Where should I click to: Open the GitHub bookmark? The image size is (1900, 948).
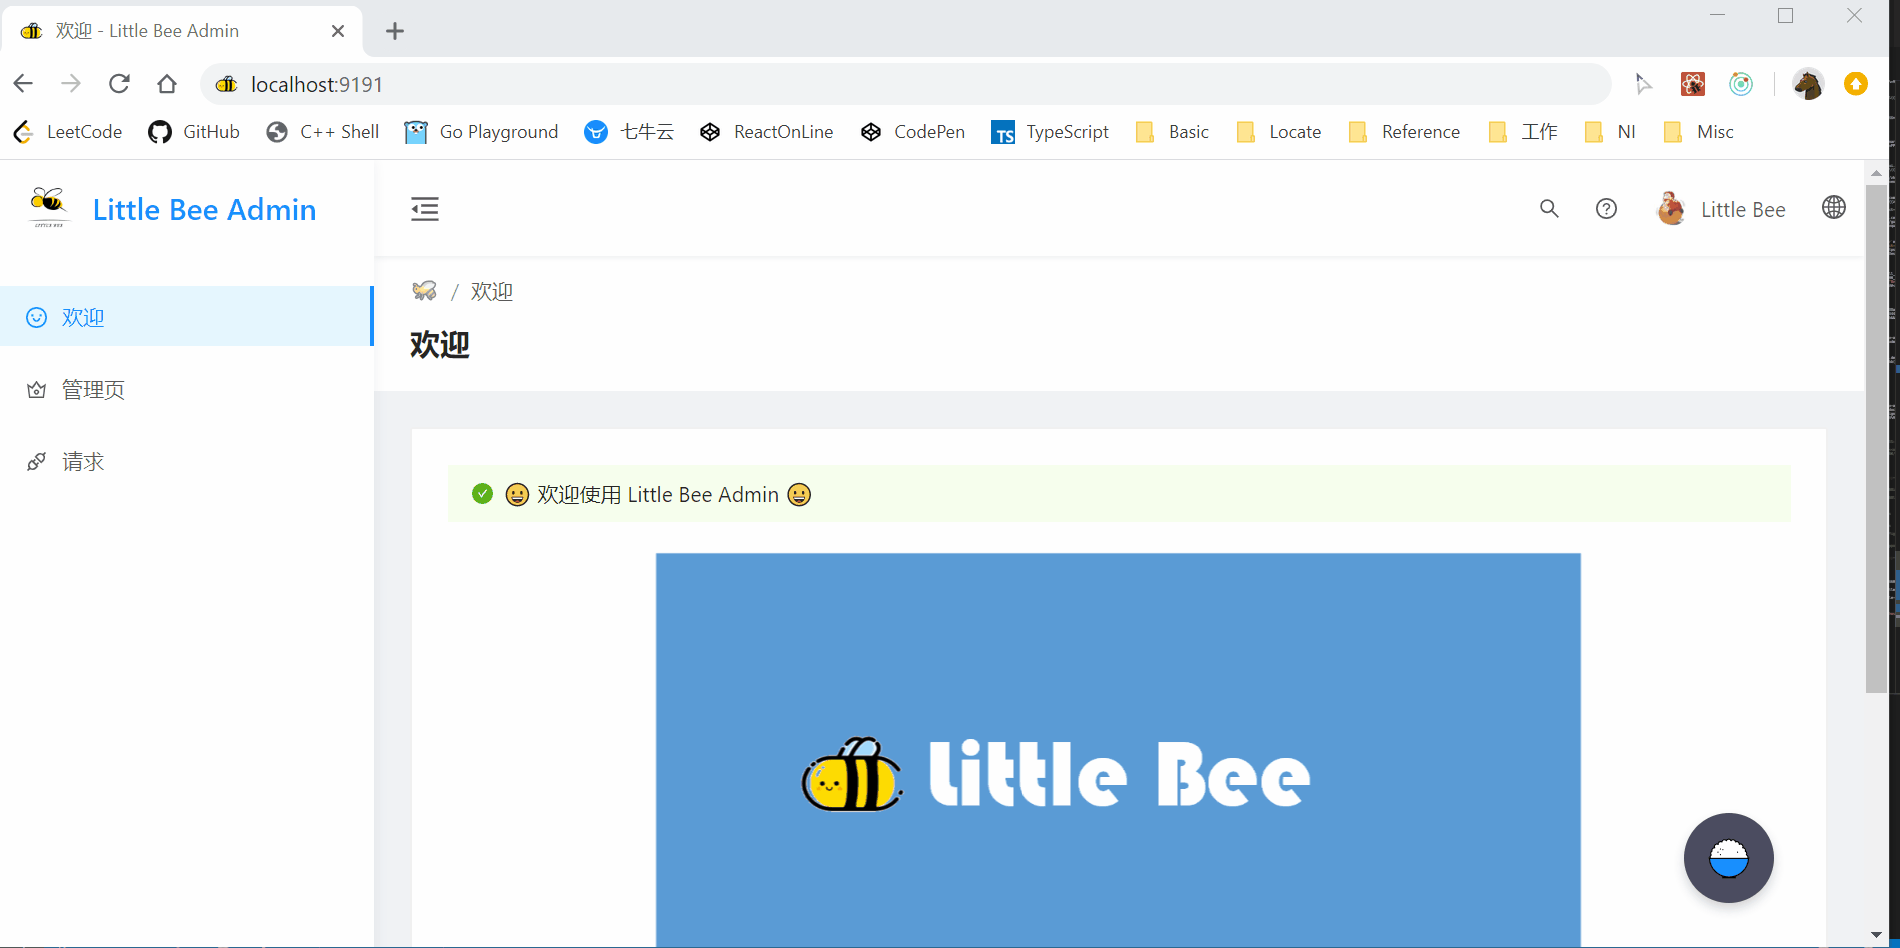coord(194,132)
